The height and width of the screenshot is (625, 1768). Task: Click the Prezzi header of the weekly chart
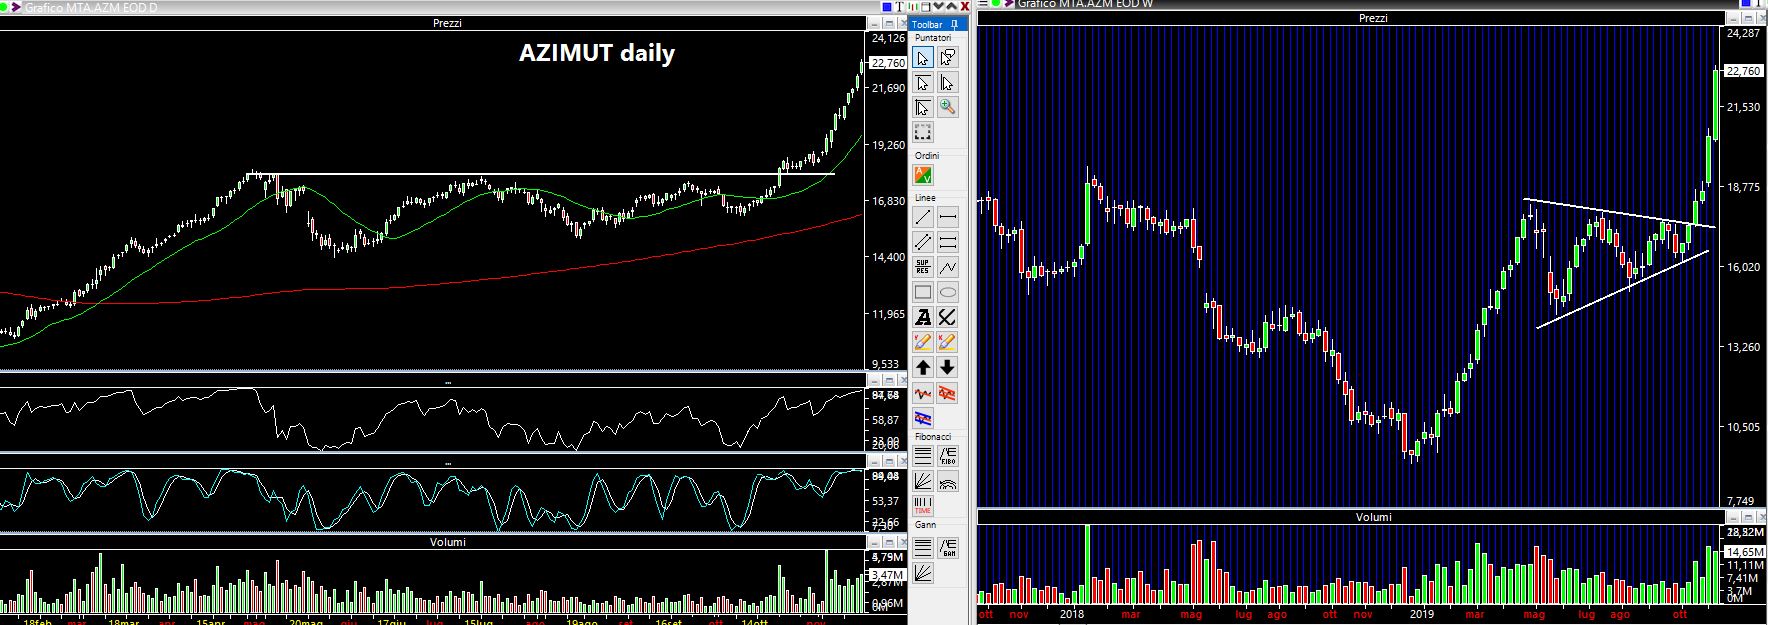(1373, 18)
